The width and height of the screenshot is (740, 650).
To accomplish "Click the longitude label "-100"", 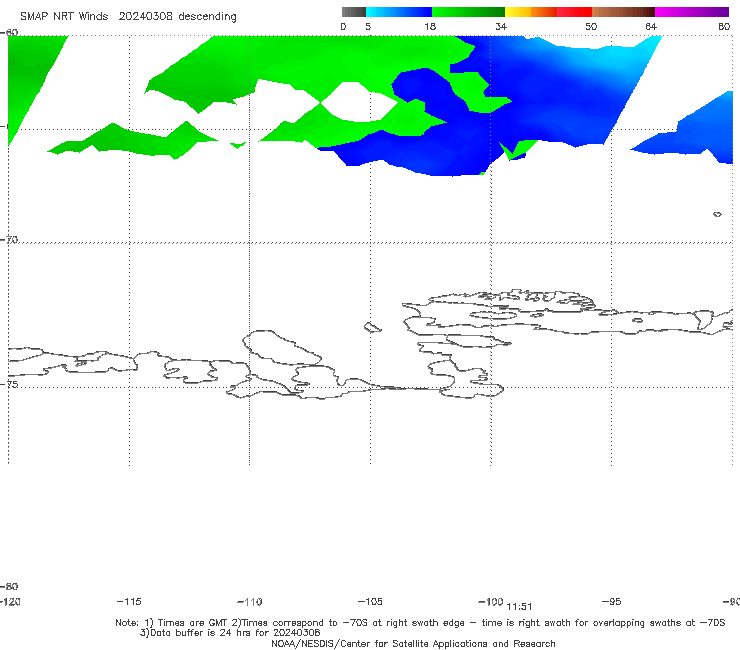I will click(491, 601).
